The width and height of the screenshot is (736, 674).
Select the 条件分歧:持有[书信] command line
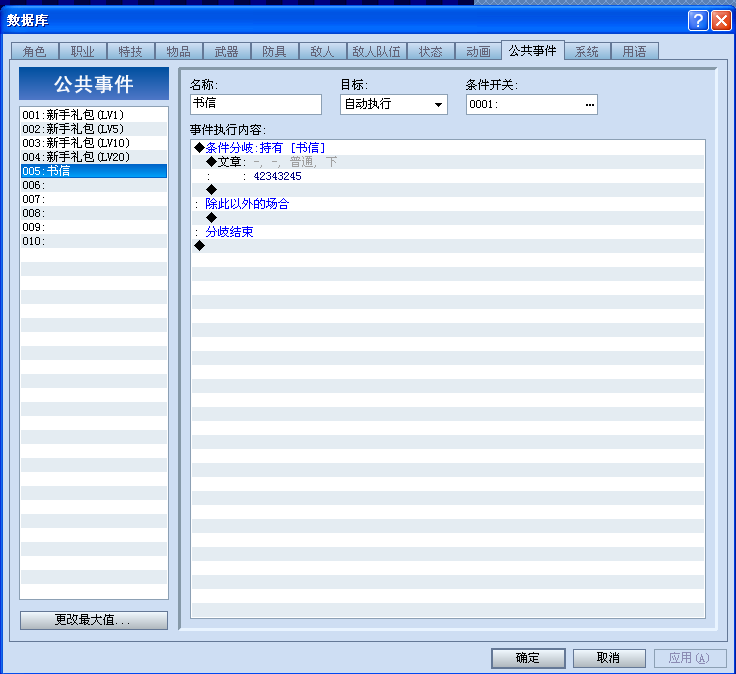point(448,148)
